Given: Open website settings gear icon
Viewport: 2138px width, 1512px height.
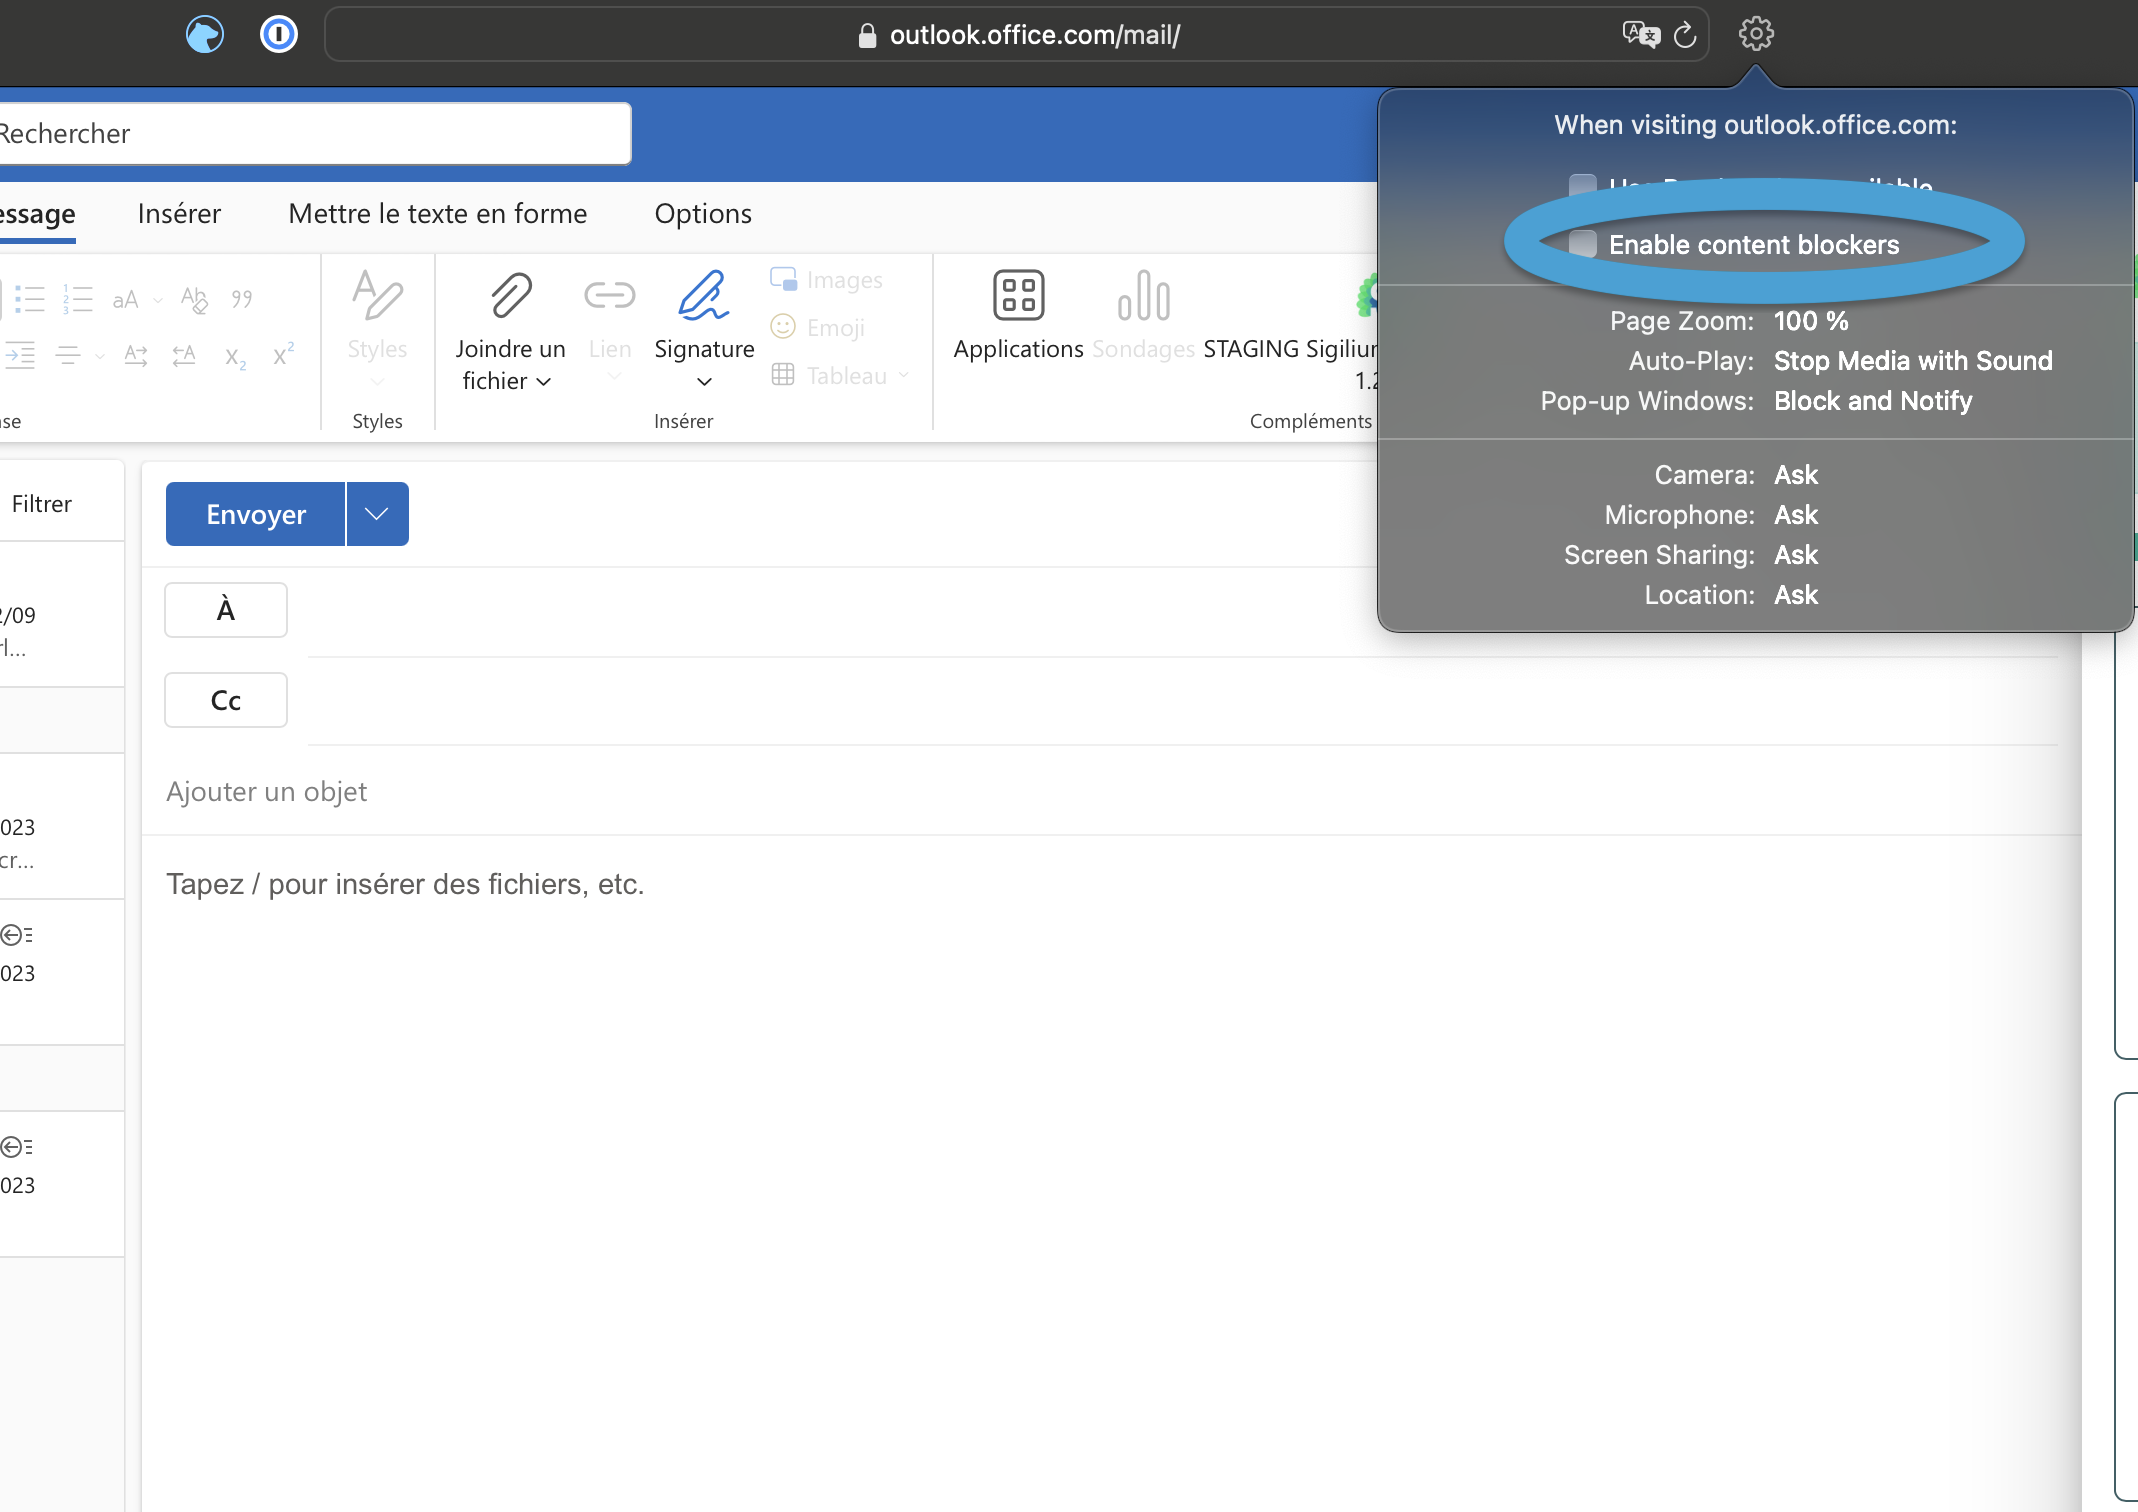Looking at the screenshot, I should point(1756,34).
